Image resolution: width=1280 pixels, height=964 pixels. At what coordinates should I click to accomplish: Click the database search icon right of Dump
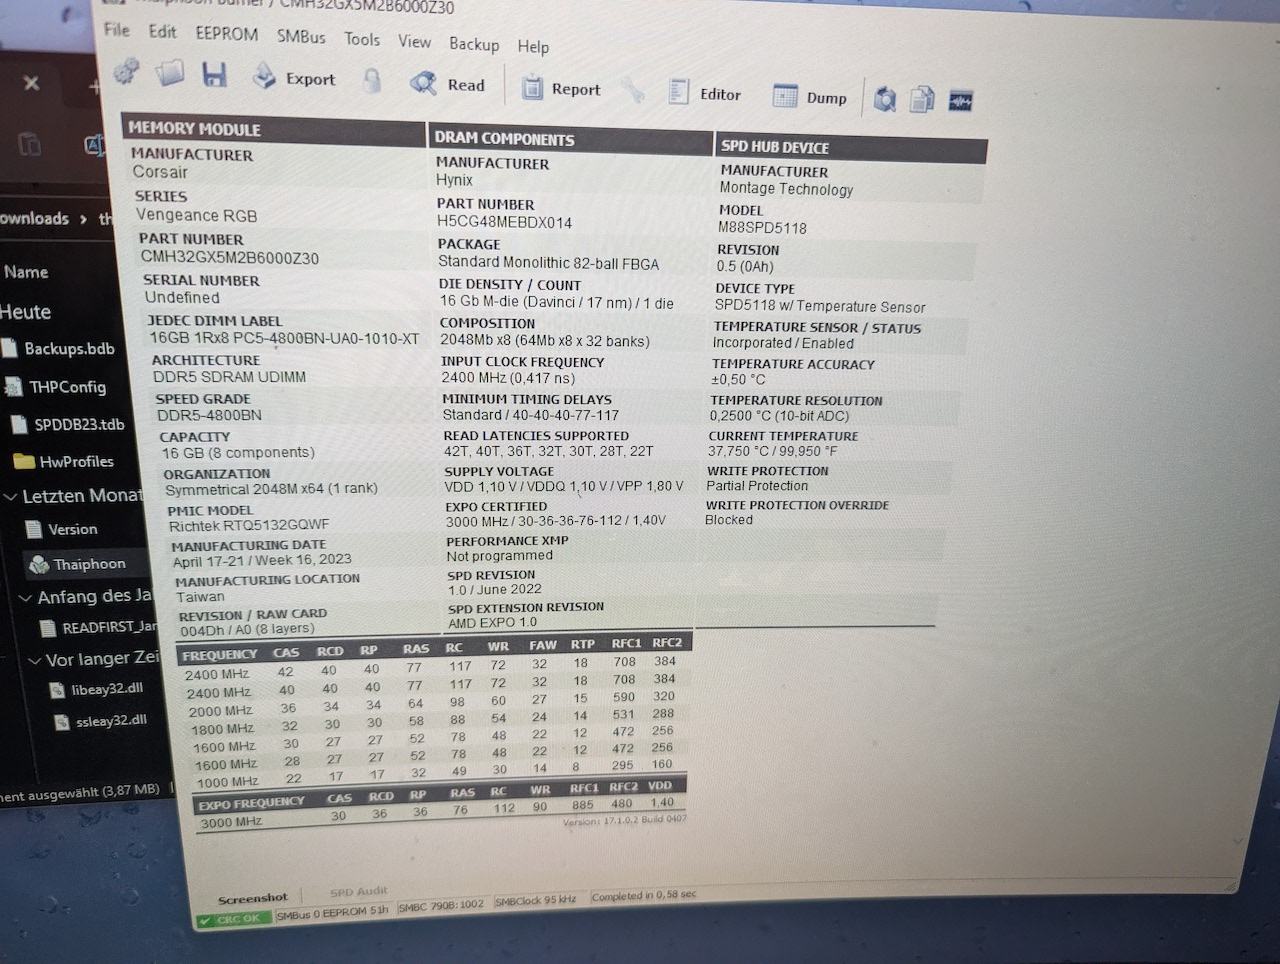point(885,99)
